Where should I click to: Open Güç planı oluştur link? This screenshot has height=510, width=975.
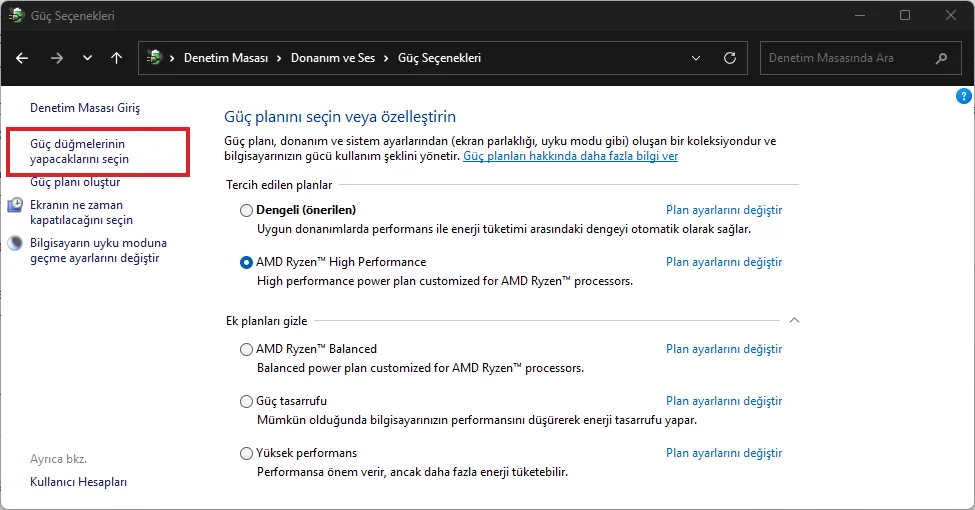pos(75,182)
